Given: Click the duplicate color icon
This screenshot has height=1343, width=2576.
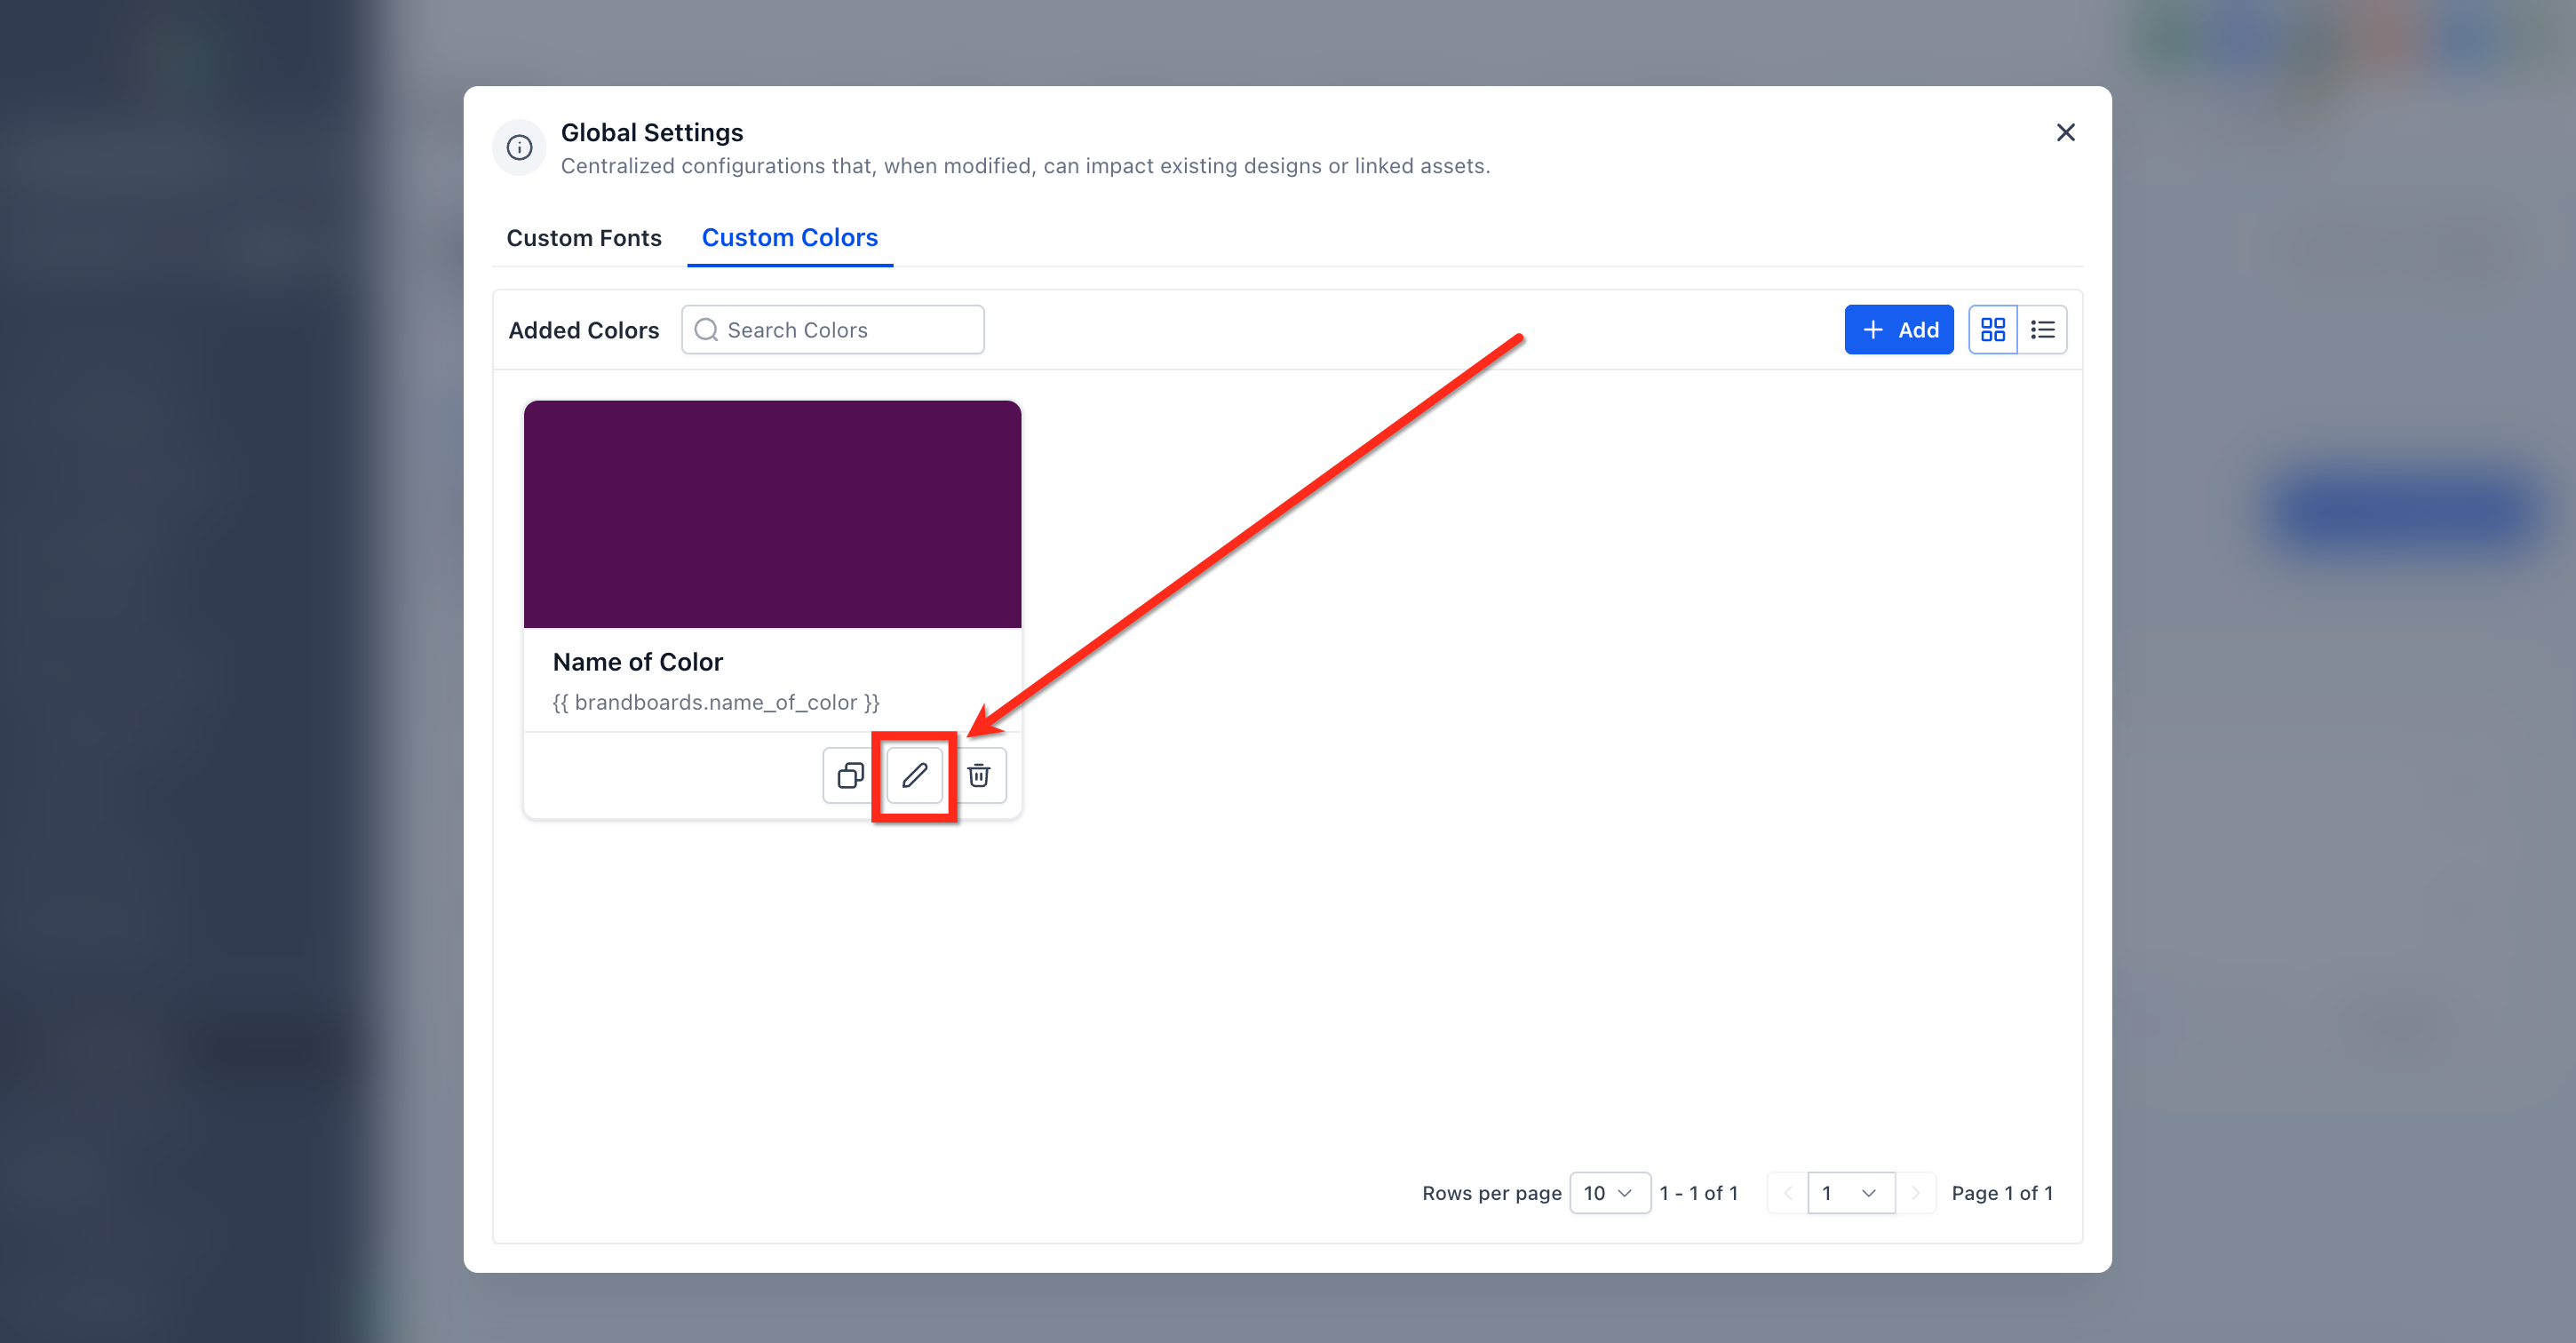Looking at the screenshot, I should tap(850, 775).
